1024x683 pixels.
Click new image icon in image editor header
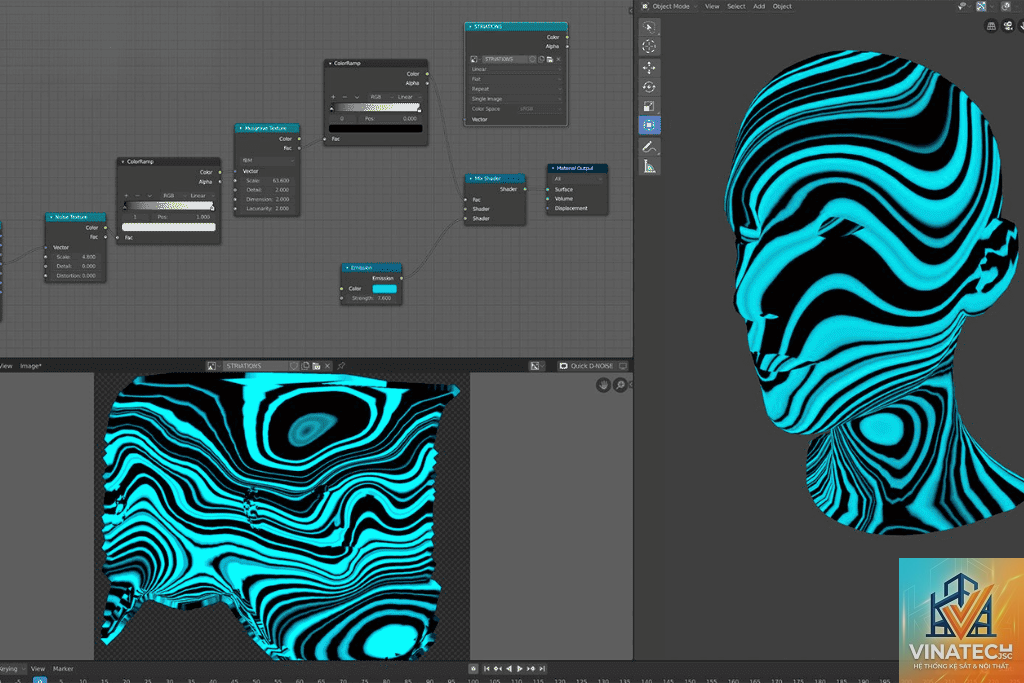[x=305, y=366]
